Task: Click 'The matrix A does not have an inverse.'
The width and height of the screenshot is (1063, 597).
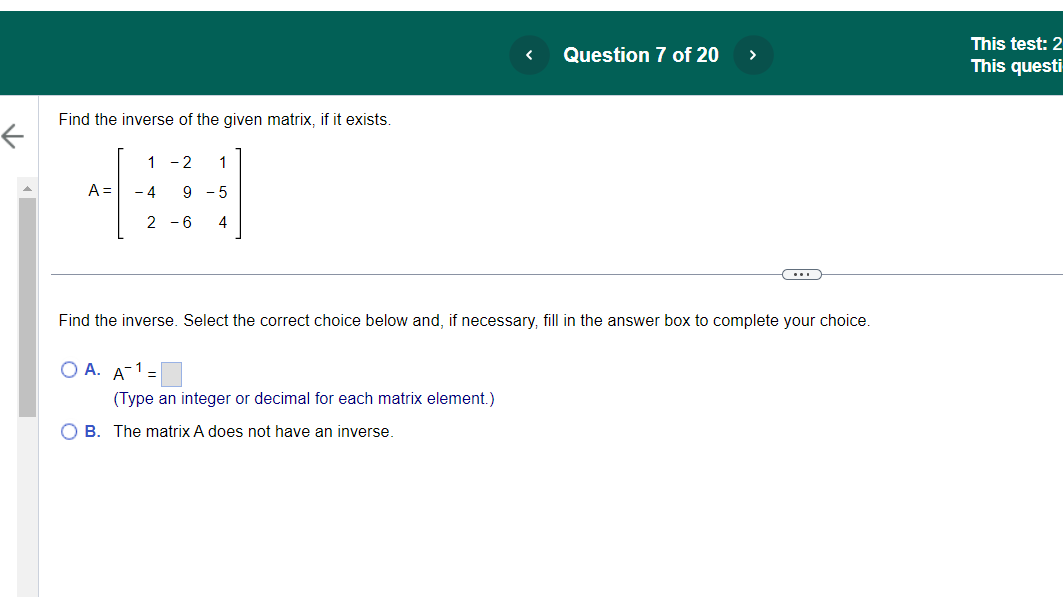Action: point(254,432)
